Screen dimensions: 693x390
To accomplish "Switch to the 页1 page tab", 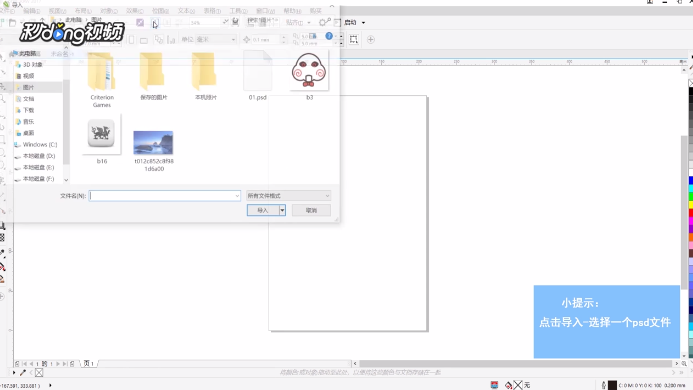I will 88,363.
